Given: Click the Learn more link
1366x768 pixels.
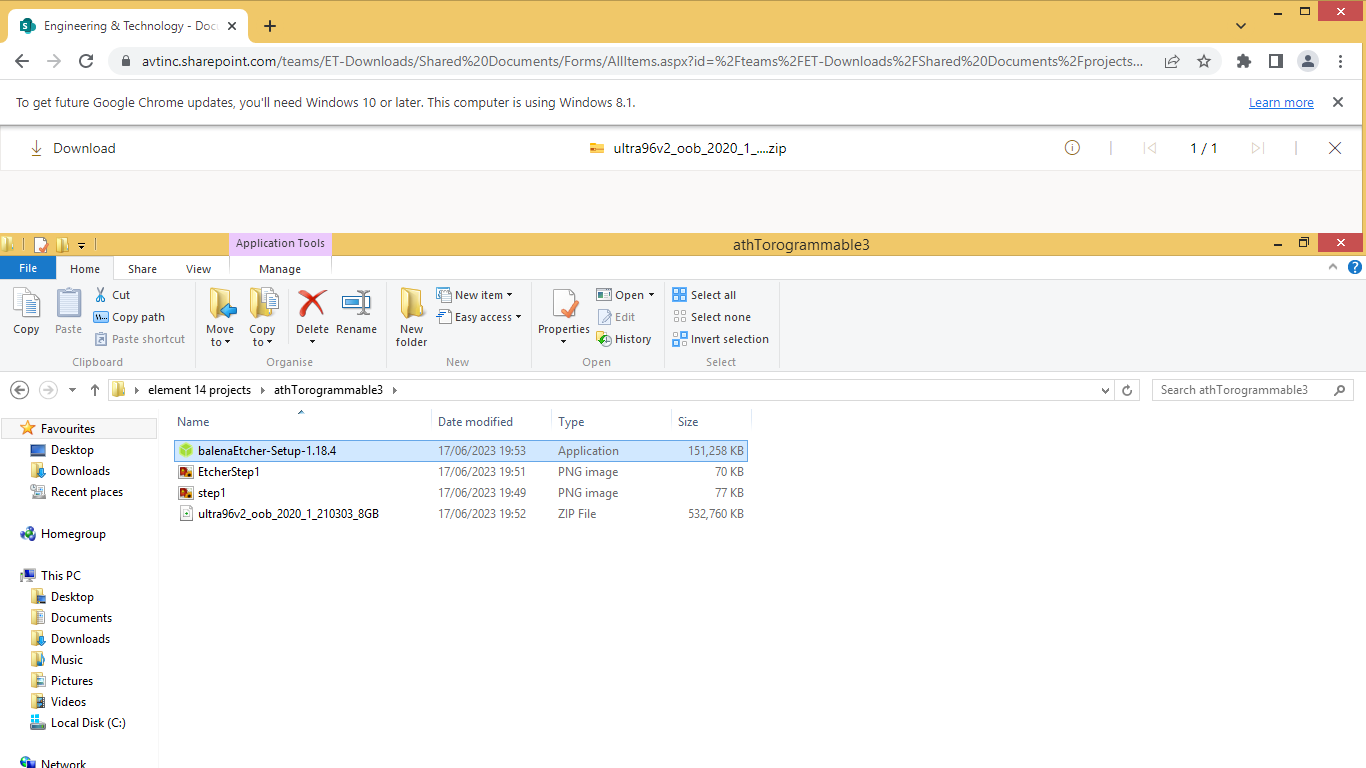Looking at the screenshot, I should [x=1281, y=103].
